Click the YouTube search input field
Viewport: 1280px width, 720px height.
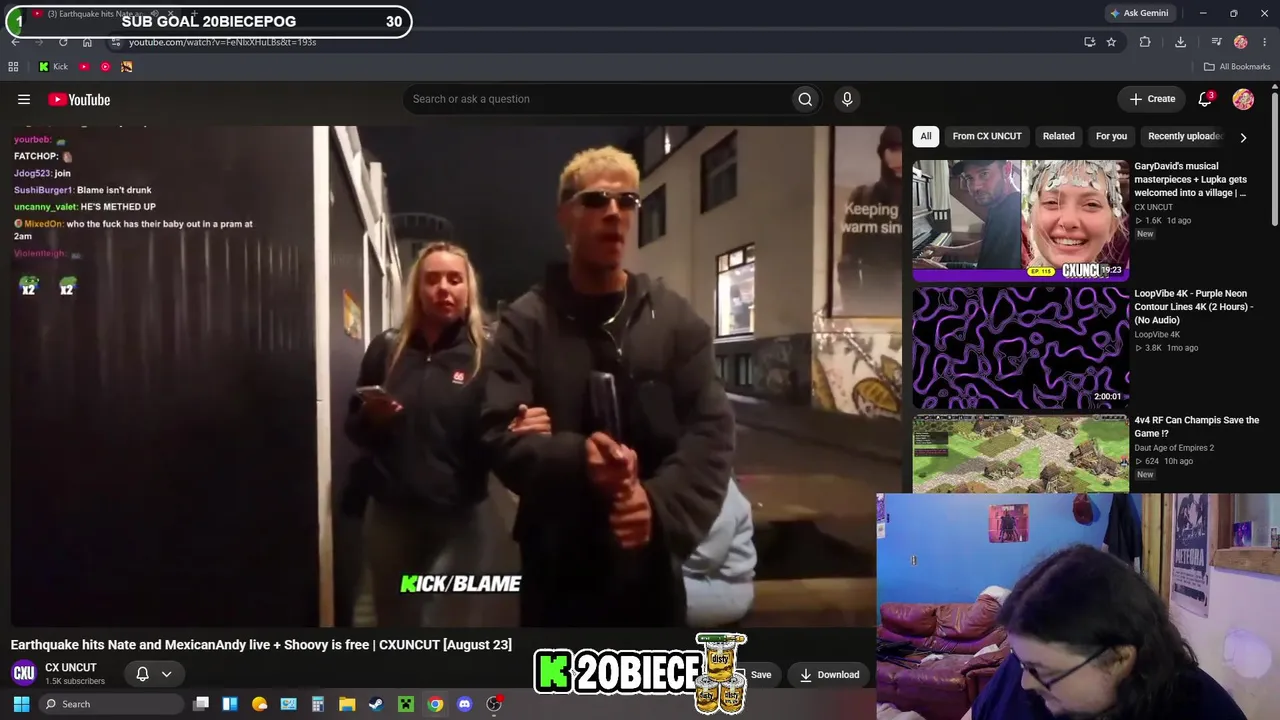point(595,99)
